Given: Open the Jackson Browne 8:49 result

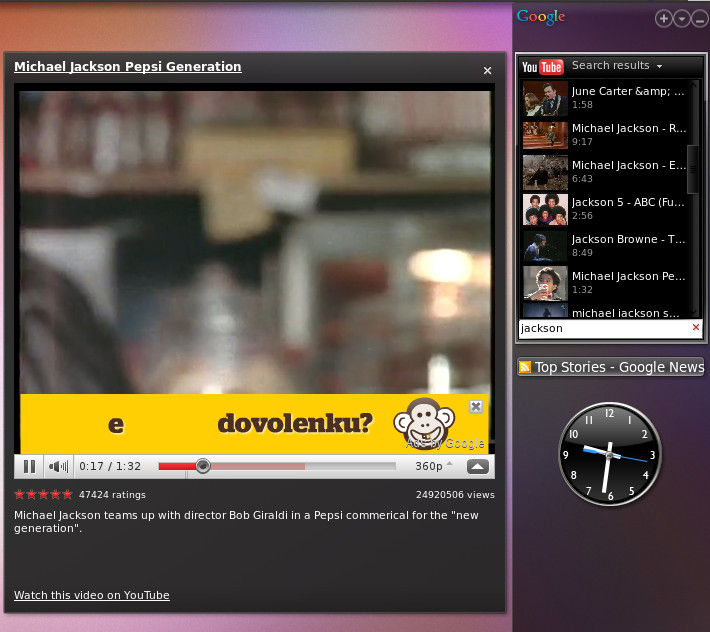Looking at the screenshot, I should click(604, 246).
